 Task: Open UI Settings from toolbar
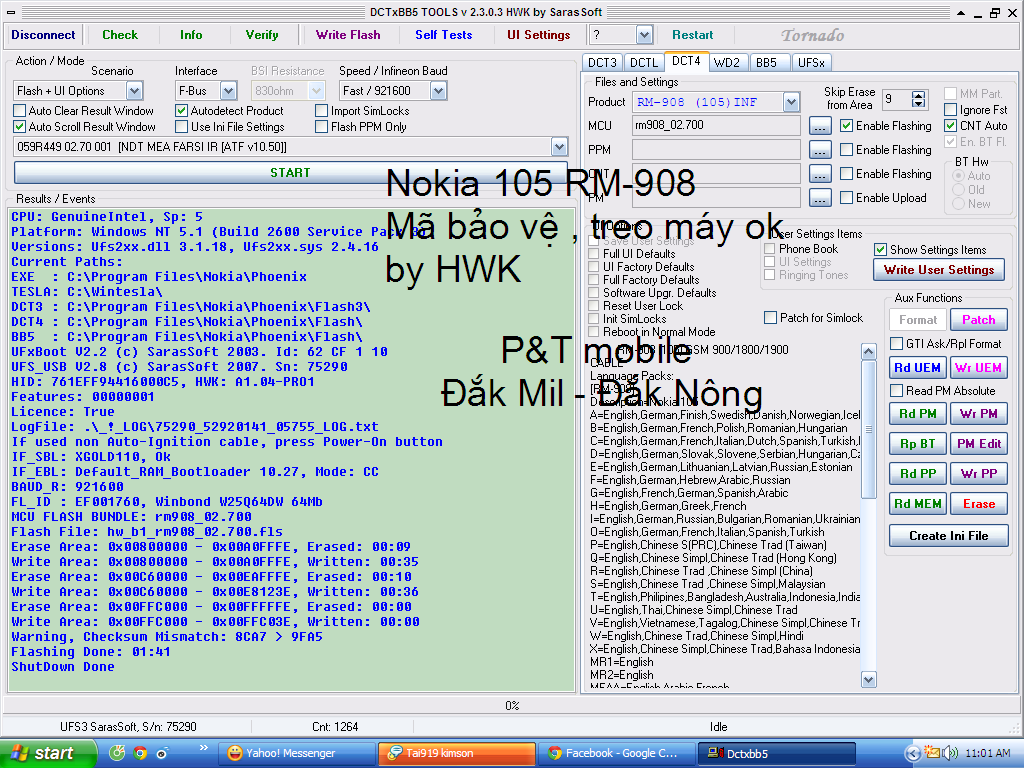click(x=539, y=35)
